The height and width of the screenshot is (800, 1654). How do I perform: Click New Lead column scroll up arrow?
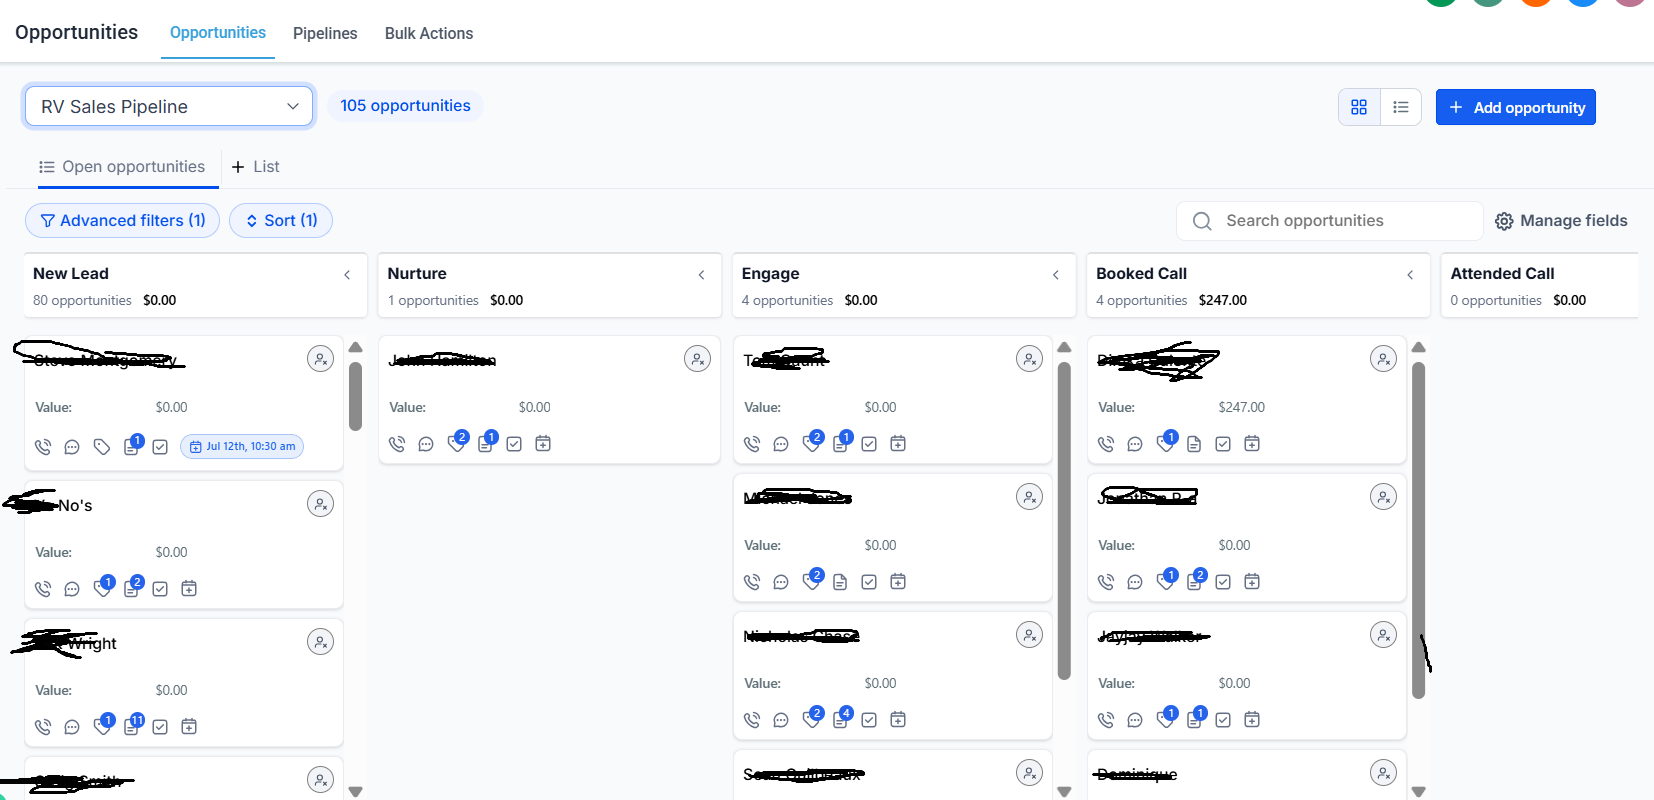[355, 347]
